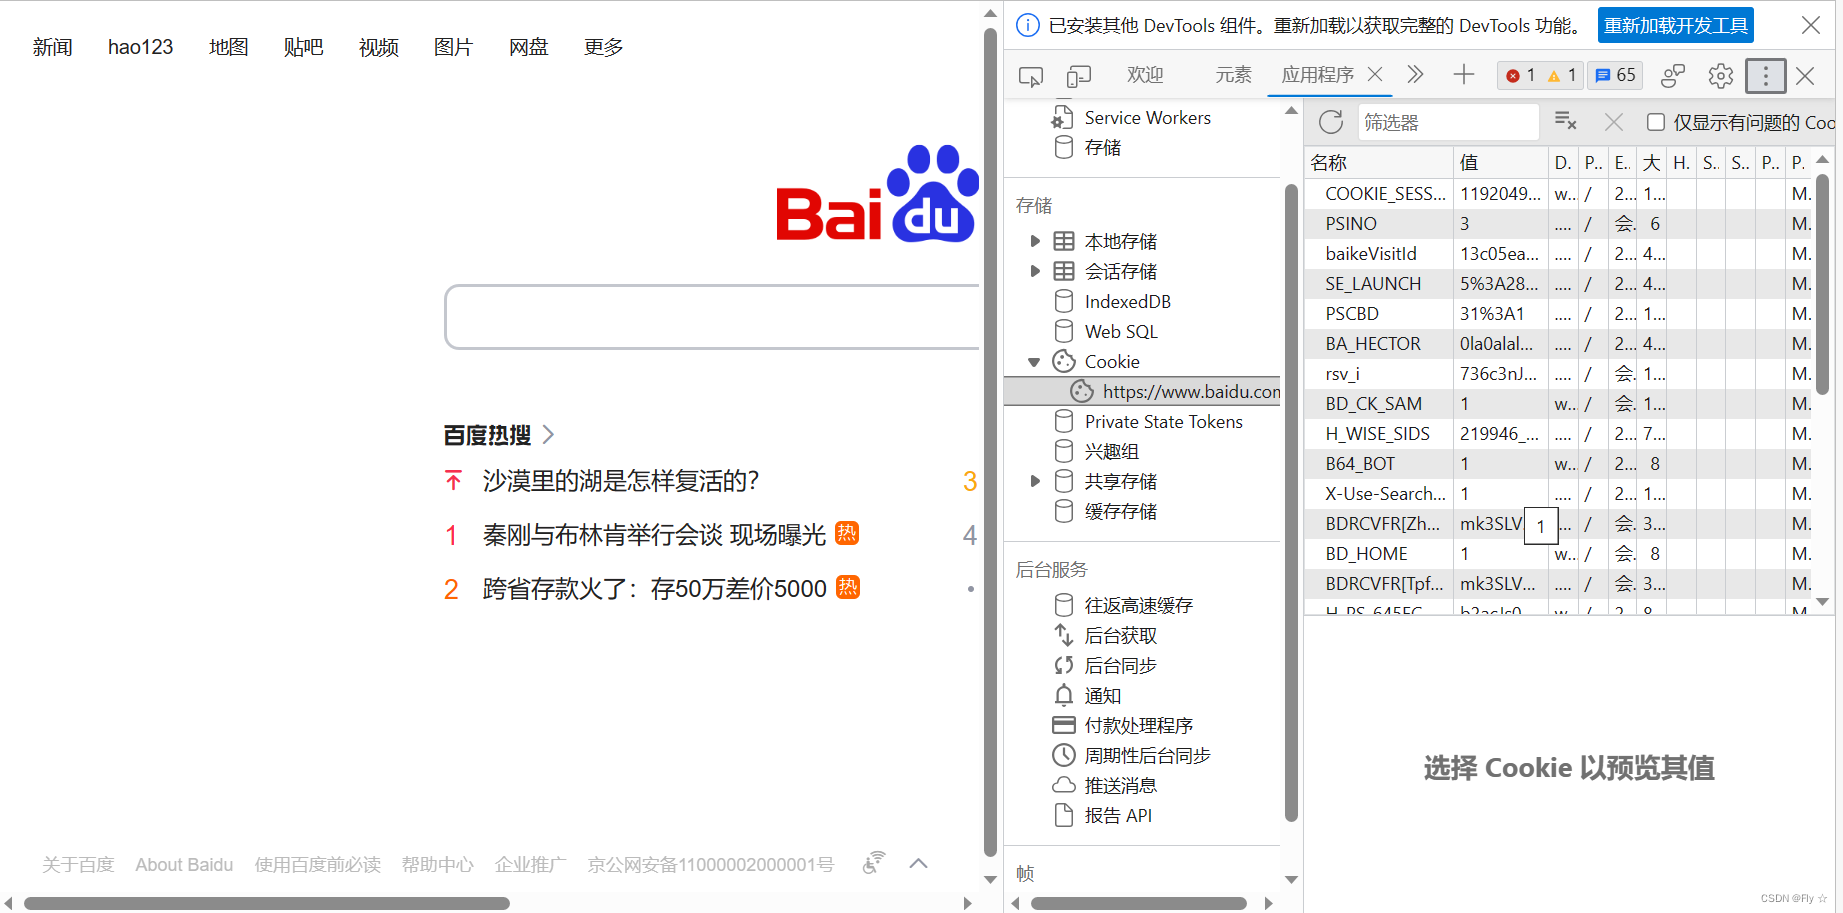Image resolution: width=1843 pixels, height=913 pixels.
Task: Select the PSINO cookie row
Action: click(x=1560, y=224)
